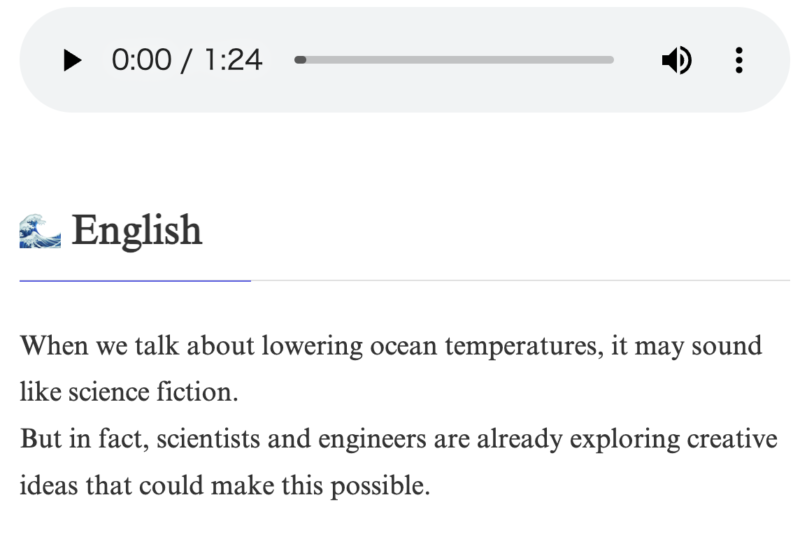
Task: Click the seek bar's starting thumb
Action: point(300,60)
